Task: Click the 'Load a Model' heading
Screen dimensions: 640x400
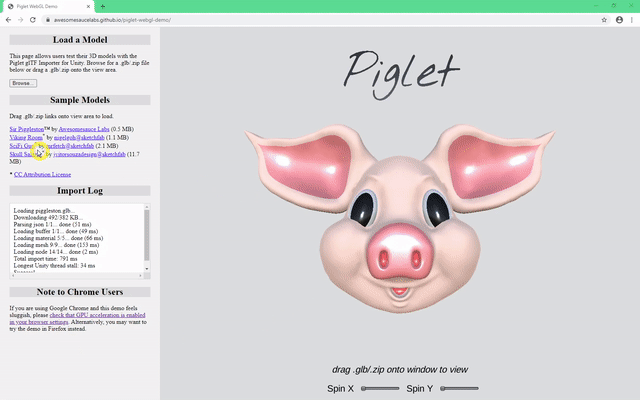Action: pos(80,40)
